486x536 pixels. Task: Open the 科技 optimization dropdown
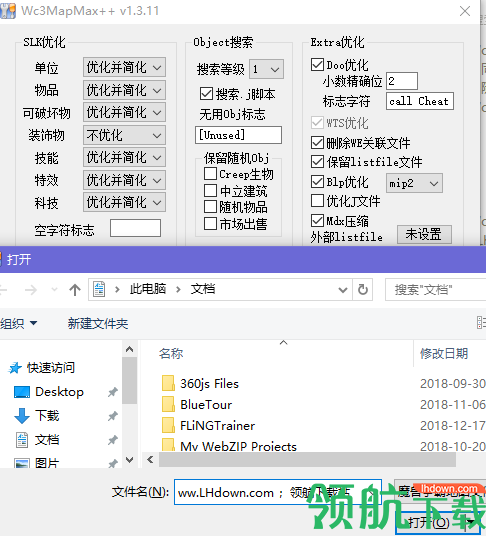click(x=124, y=202)
